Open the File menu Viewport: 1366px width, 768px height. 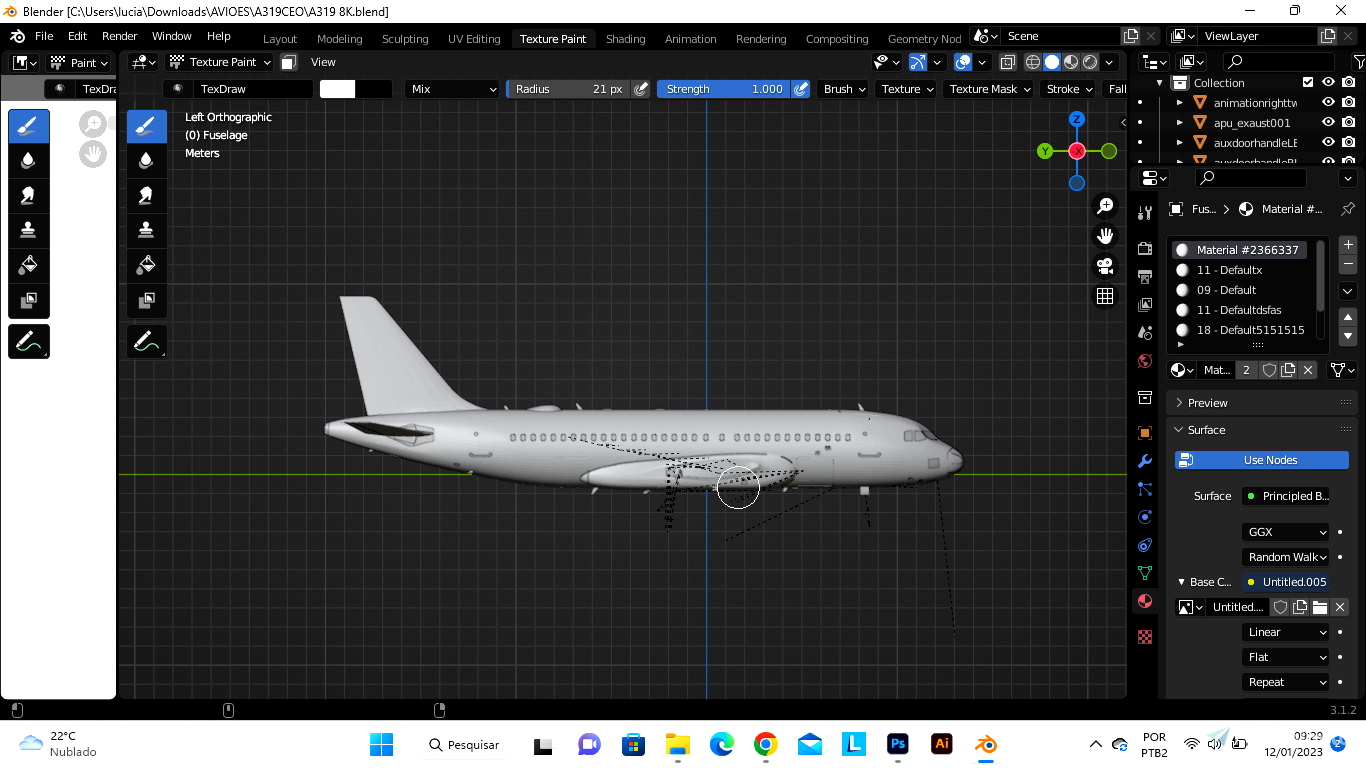coord(44,36)
